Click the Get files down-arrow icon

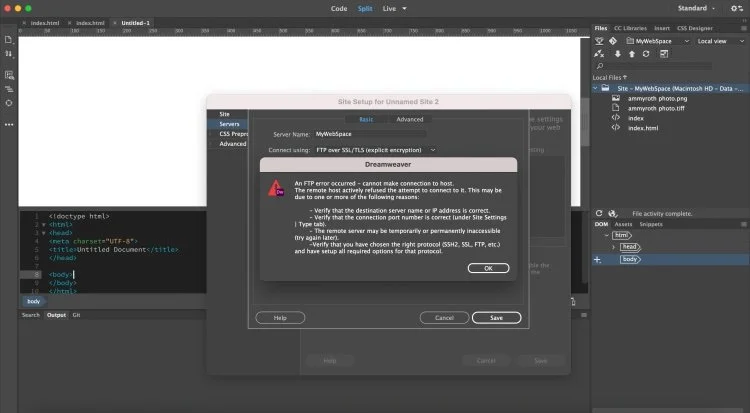[618, 54]
